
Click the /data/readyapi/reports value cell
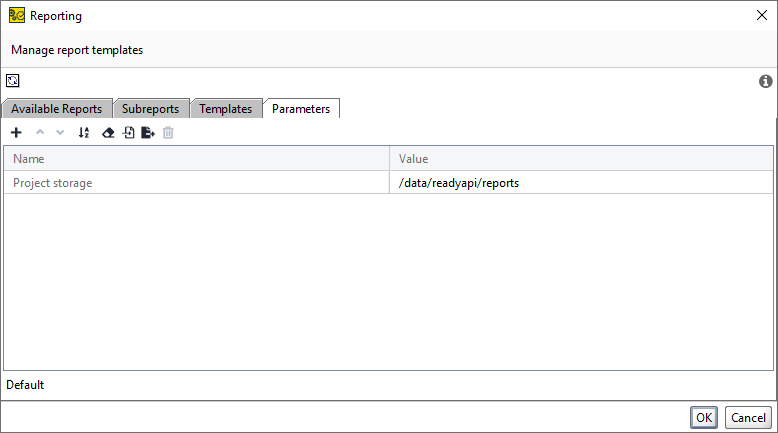581,183
